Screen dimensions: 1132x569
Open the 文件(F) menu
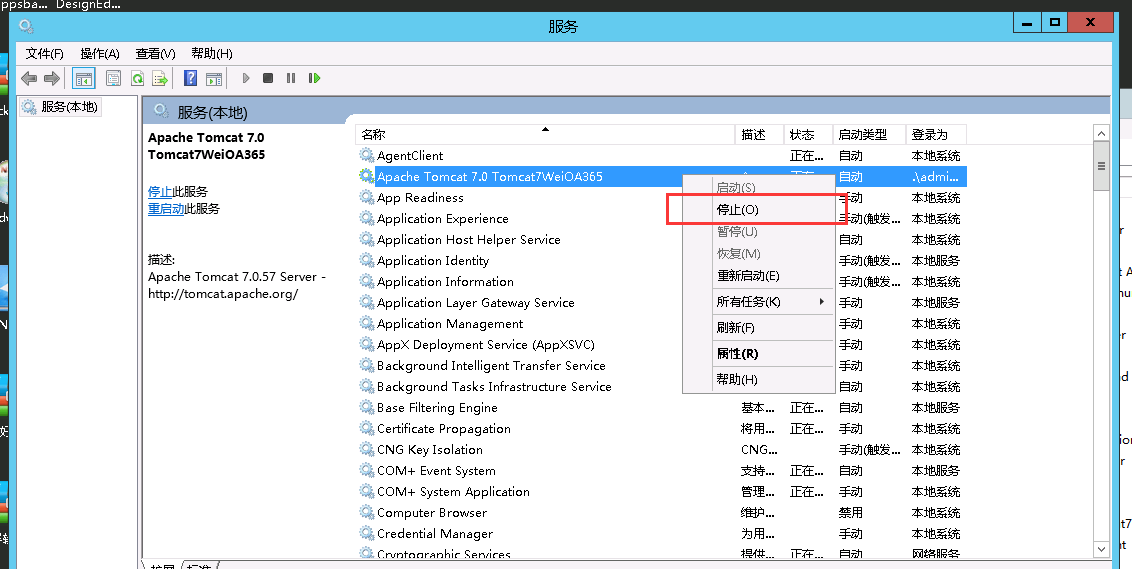[x=45, y=53]
